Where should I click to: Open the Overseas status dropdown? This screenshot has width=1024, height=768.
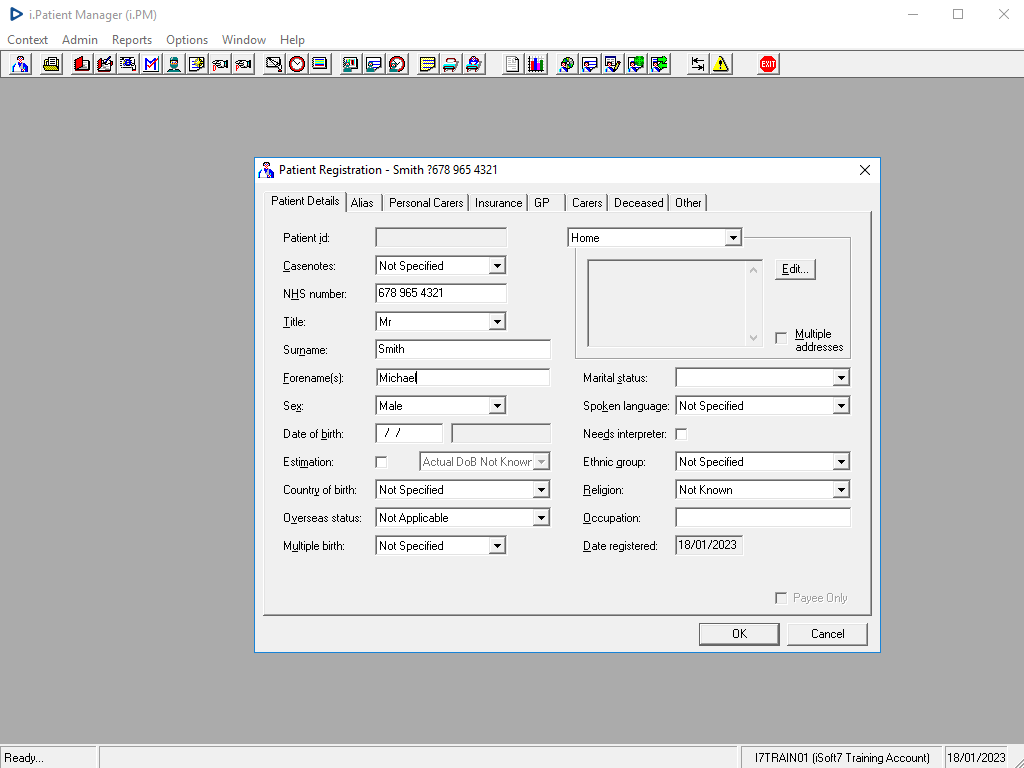[541, 518]
